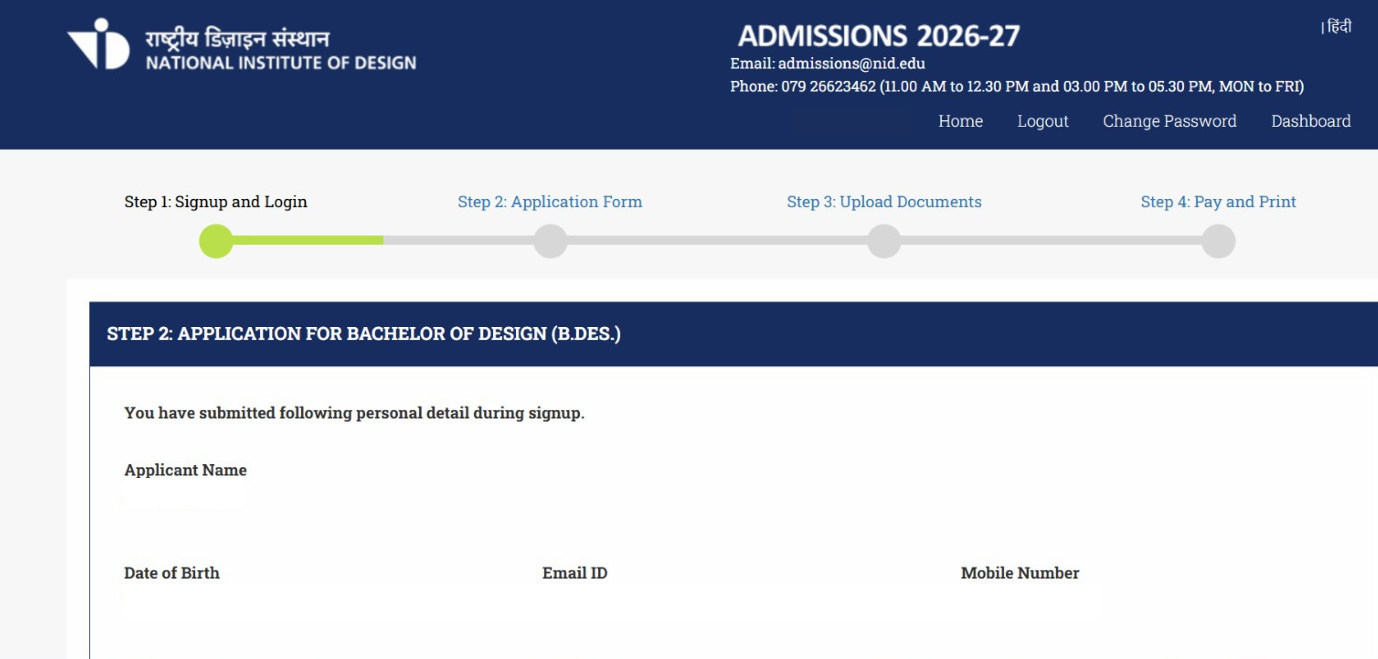1378x659 pixels.
Task: Open the Dashboard link
Action: coord(1310,121)
